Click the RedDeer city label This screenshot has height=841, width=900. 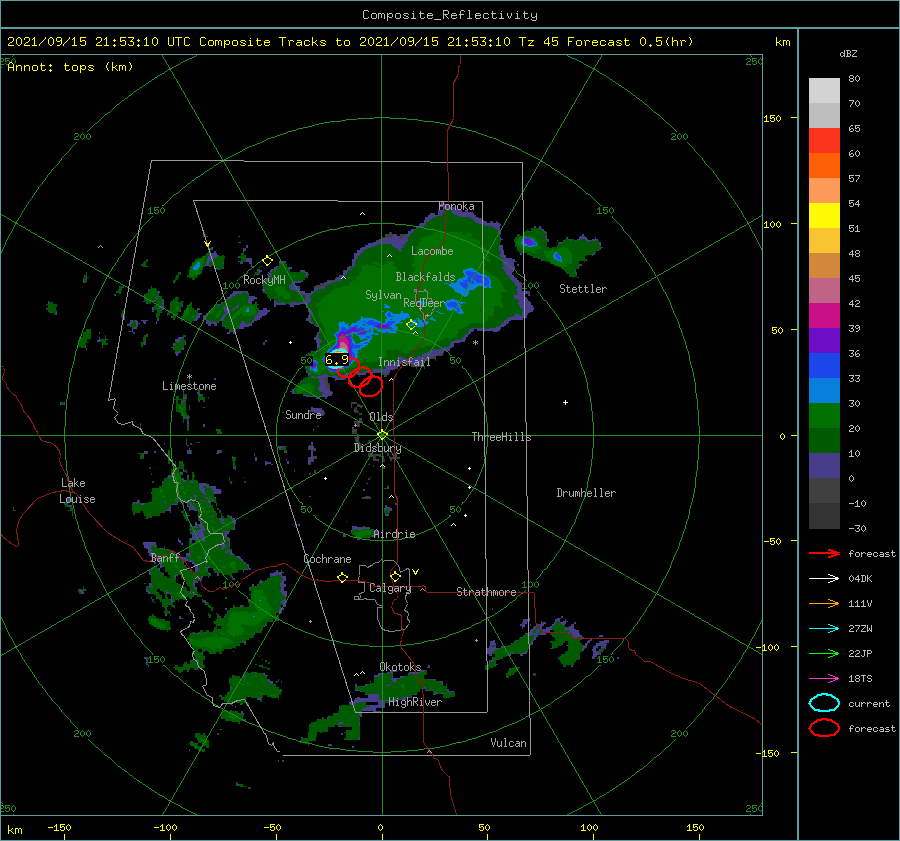click(424, 303)
